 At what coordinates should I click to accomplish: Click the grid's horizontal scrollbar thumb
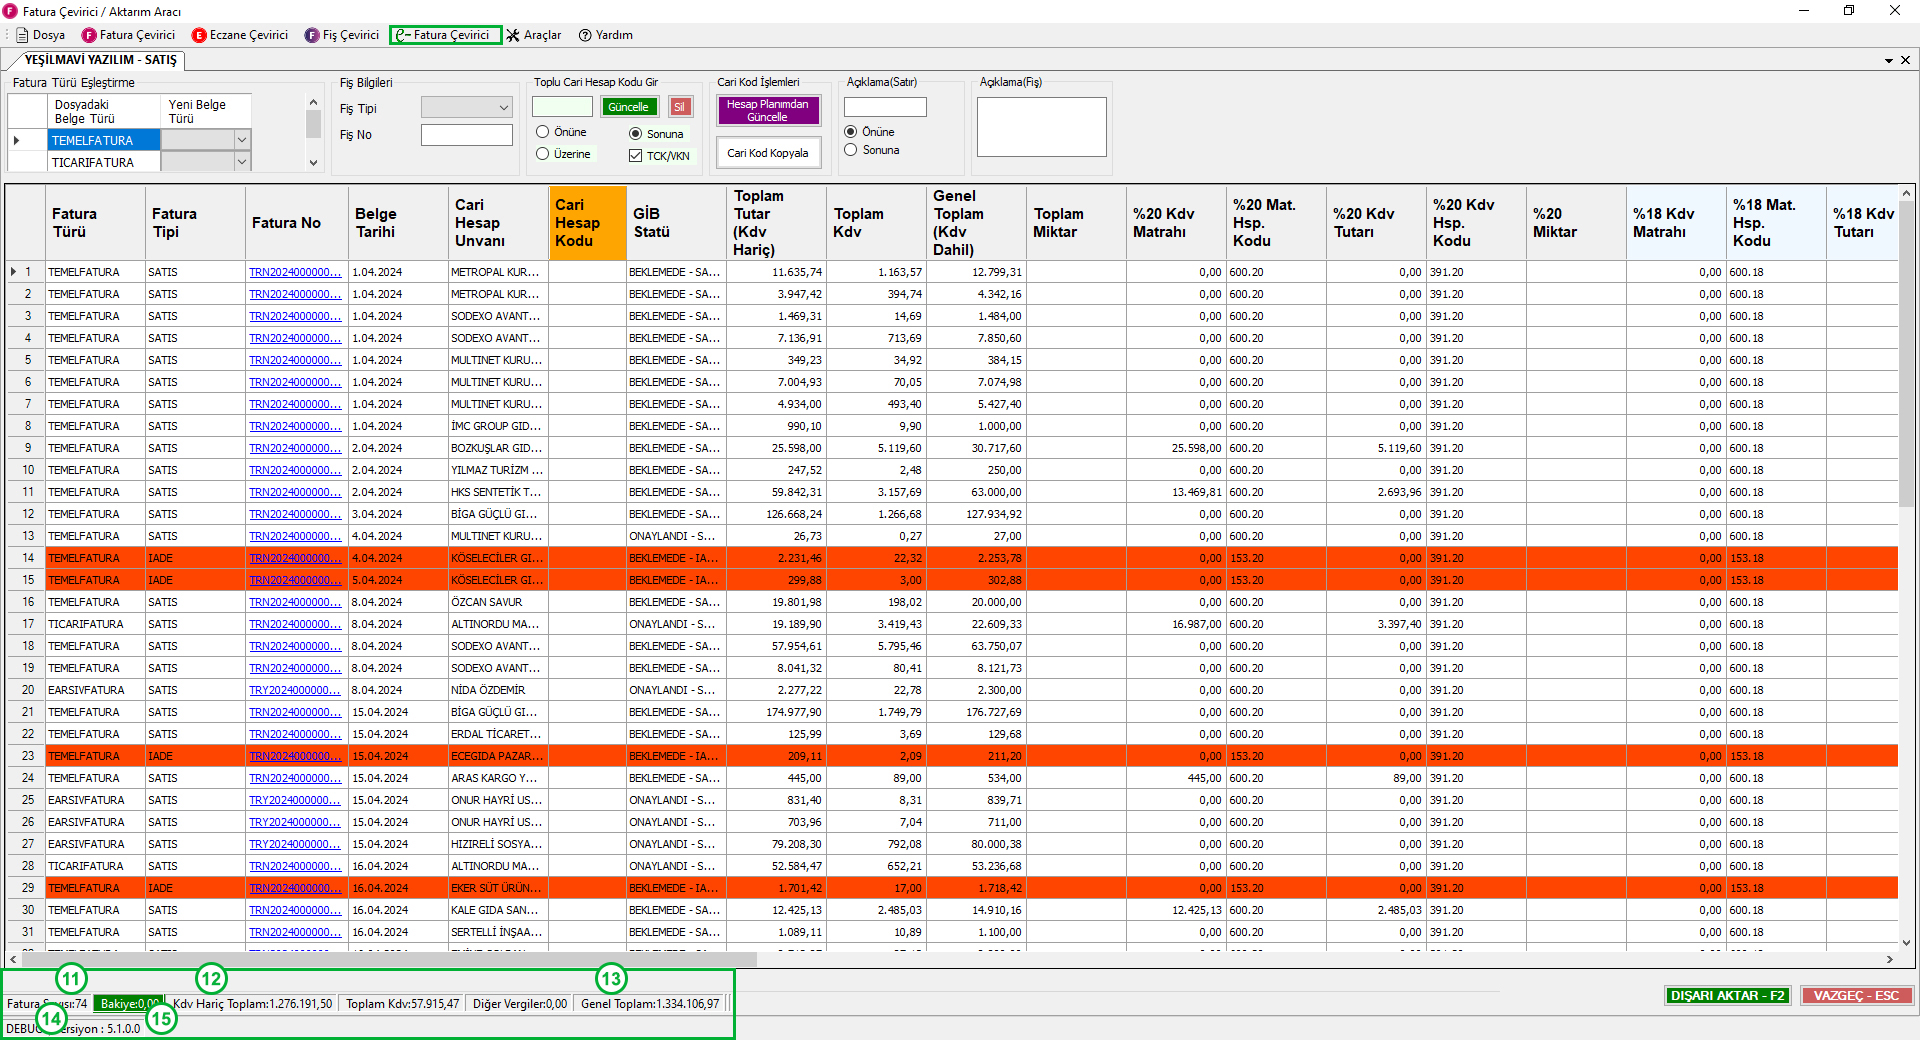pyautogui.click(x=390, y=959)
